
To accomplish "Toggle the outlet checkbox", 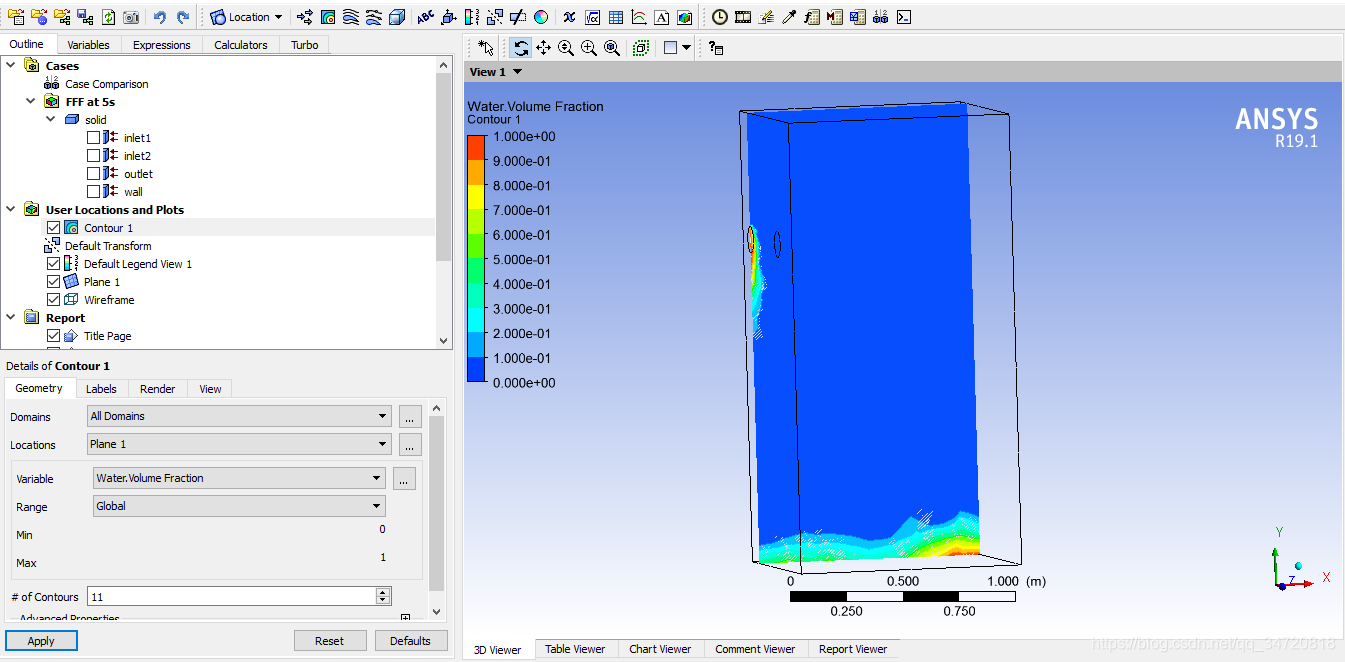I will pyautogui.click(x=94, y=174).
